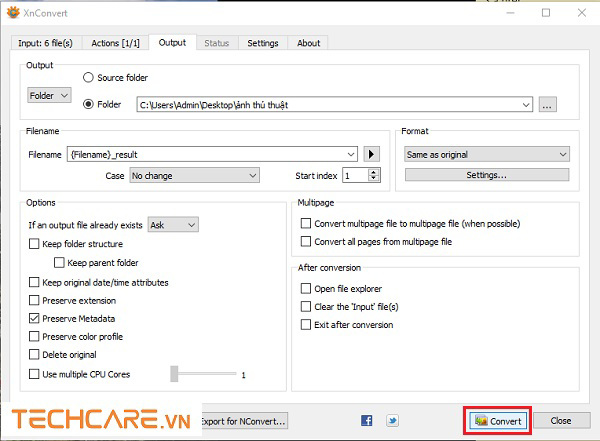Adjust the CPU cores slider handle
This screenshot has height=441, width=600.
(x=174, y=374)
